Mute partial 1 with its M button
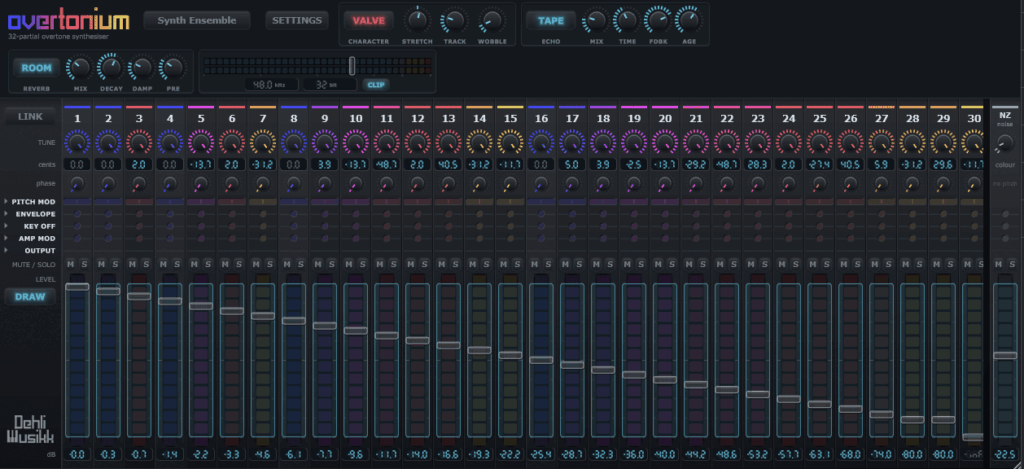This screenshot has width=1024, height=469. 71,264
